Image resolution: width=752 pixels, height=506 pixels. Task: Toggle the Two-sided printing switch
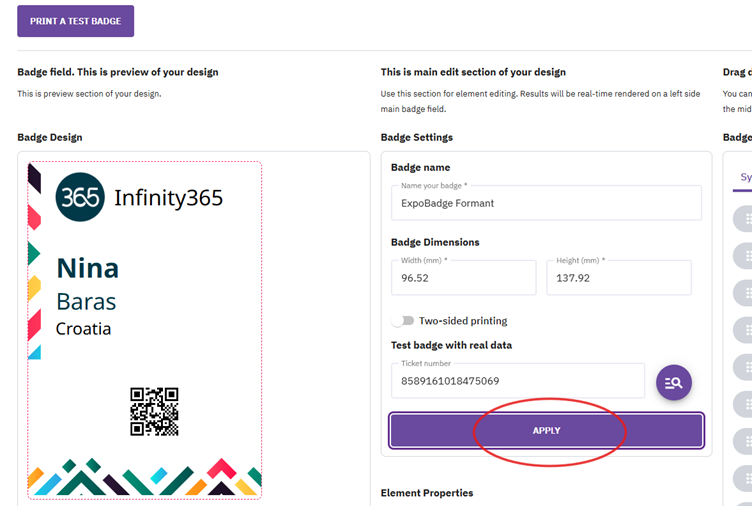pyautogui.click(x=403, y=321)
